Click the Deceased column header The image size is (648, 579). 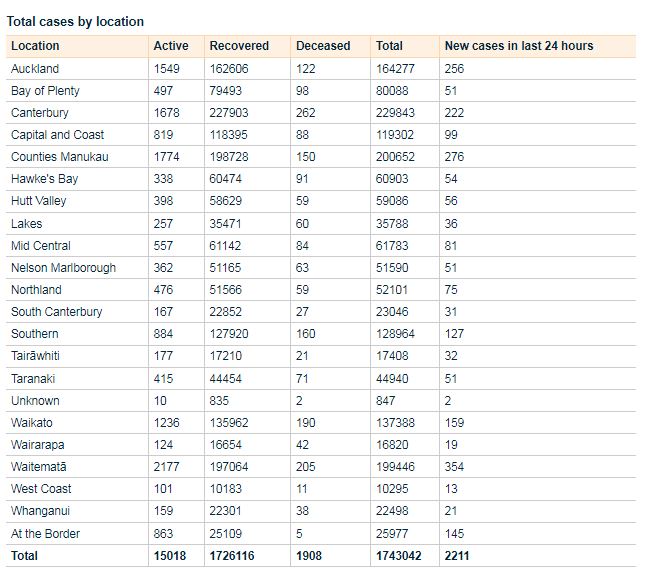click(x=323, y=46)
